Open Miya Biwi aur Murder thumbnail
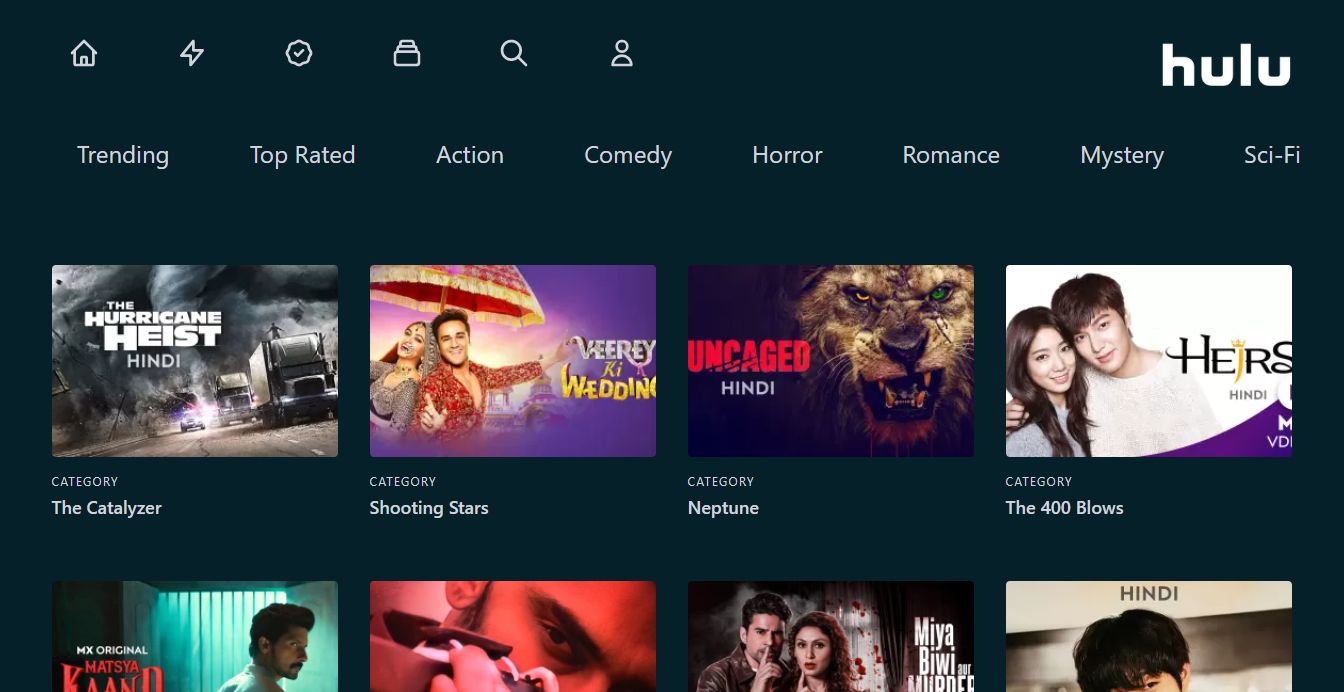 831,637
